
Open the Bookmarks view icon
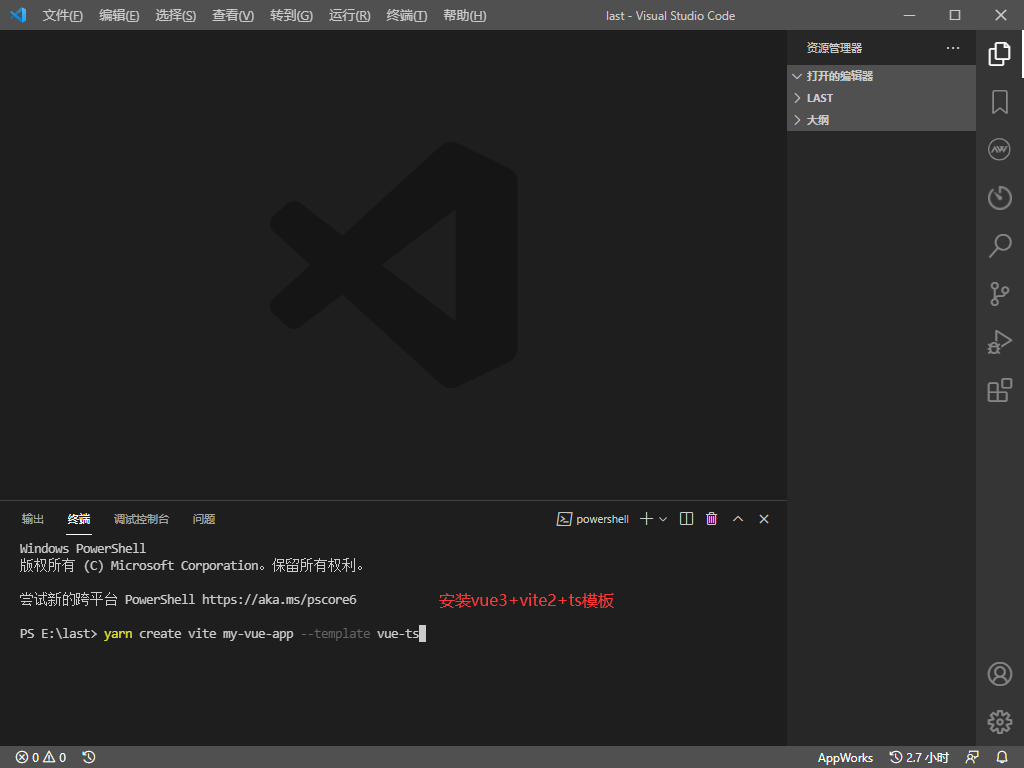pos(999,102)
